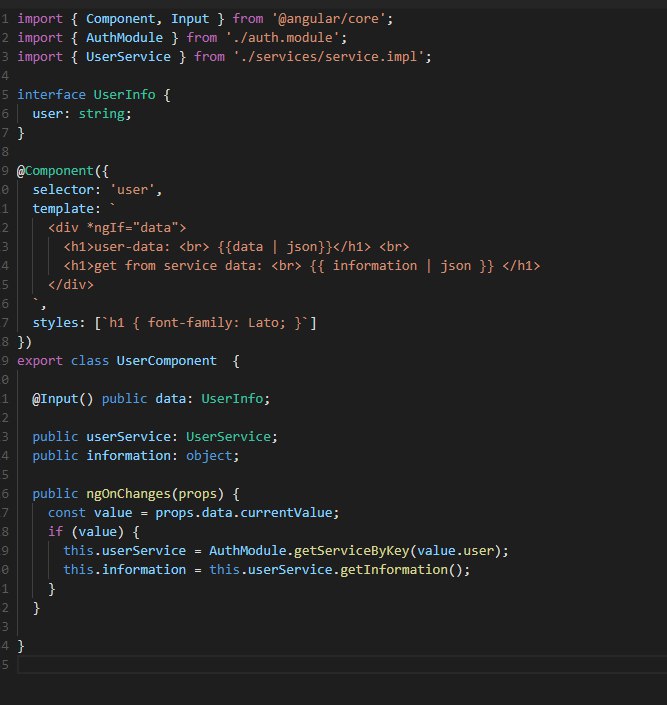Click 'props' in the ngOnChanges(props) parameter list
The width and height of the screenshot is (667, 705).
[x=197, y=494]
